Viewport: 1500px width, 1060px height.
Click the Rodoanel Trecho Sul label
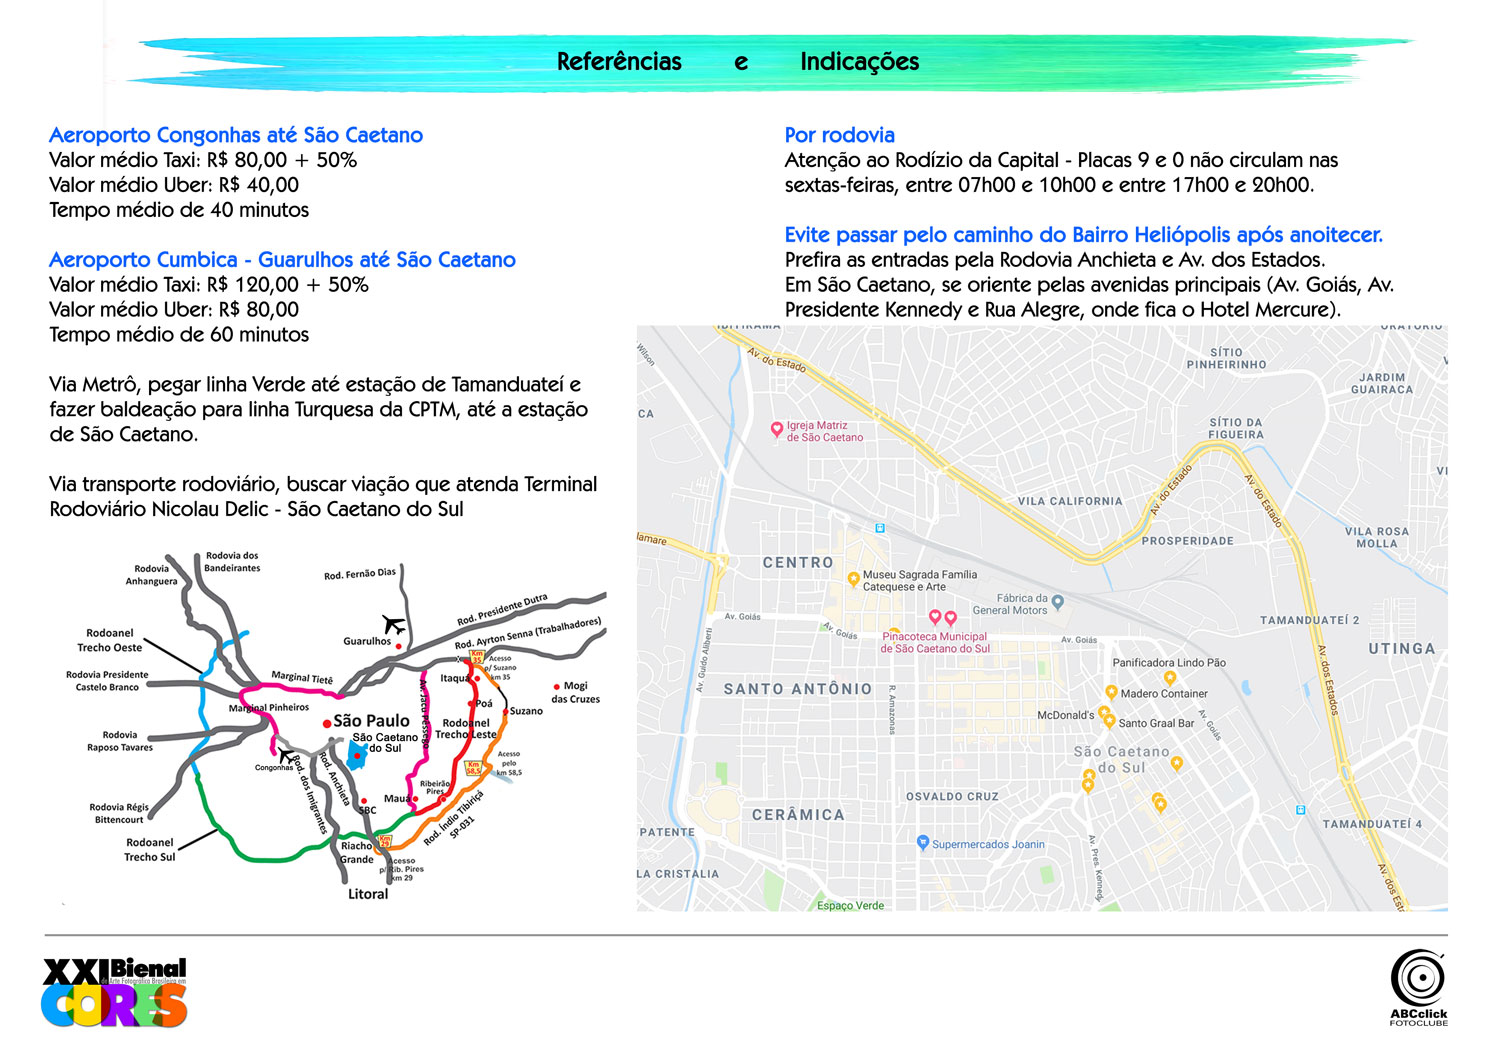149,850
